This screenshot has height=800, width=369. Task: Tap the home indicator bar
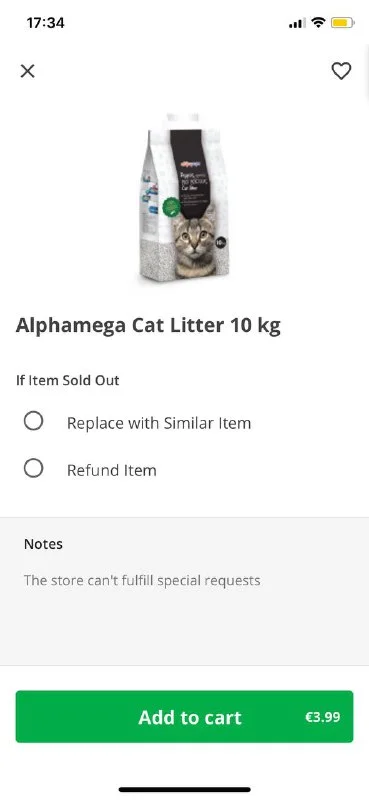point(185,789)
